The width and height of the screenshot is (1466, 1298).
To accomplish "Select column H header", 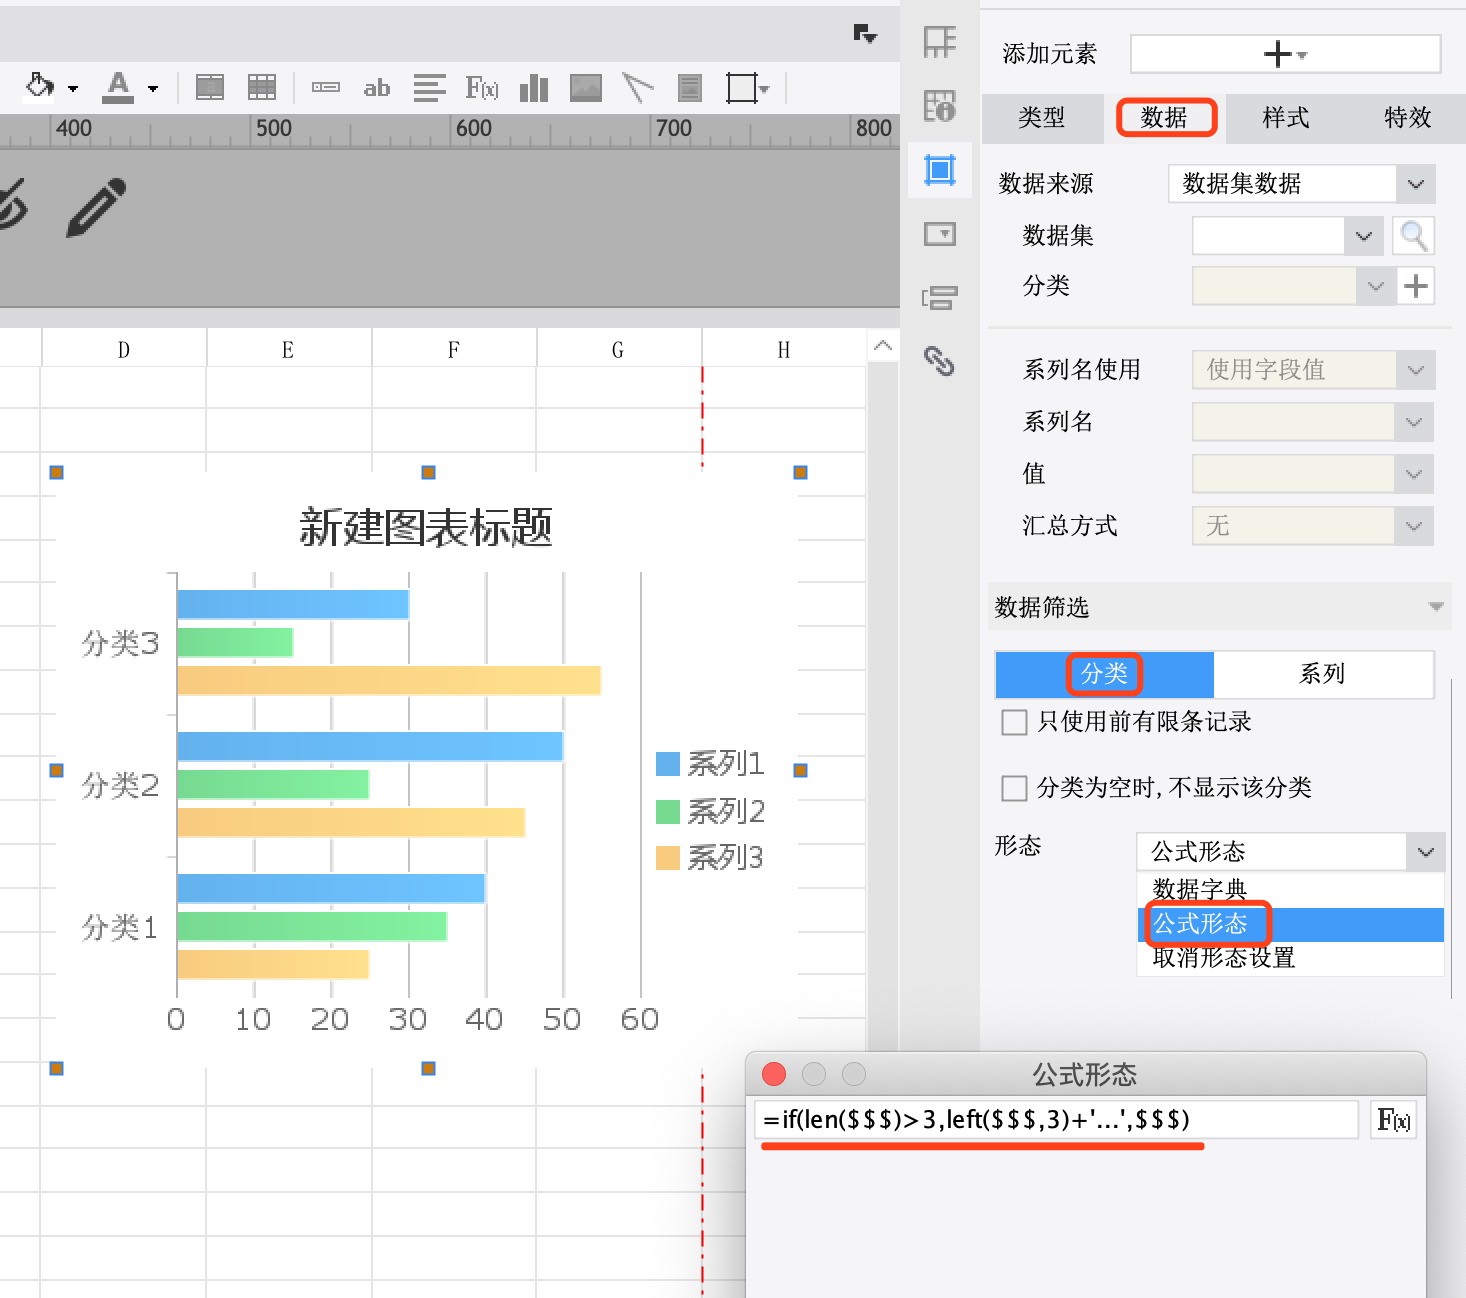I will click(784, 350).
